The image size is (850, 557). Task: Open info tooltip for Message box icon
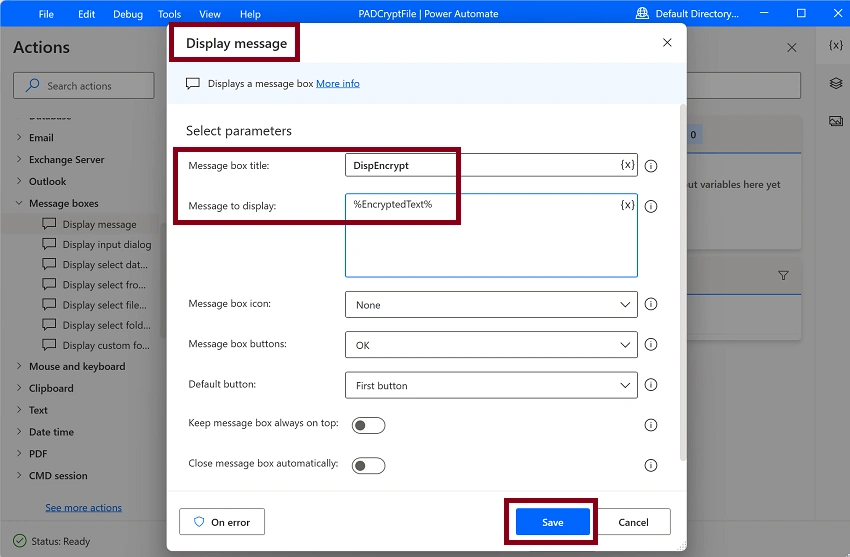651,304
